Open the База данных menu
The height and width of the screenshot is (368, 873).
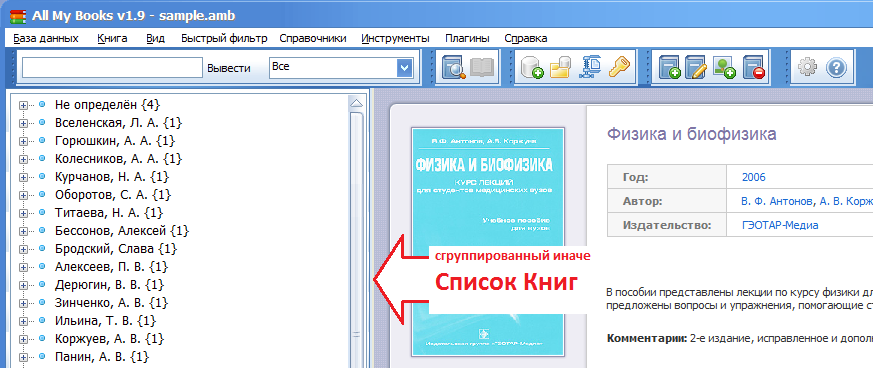pyautogui.click(x=46, y=38)
